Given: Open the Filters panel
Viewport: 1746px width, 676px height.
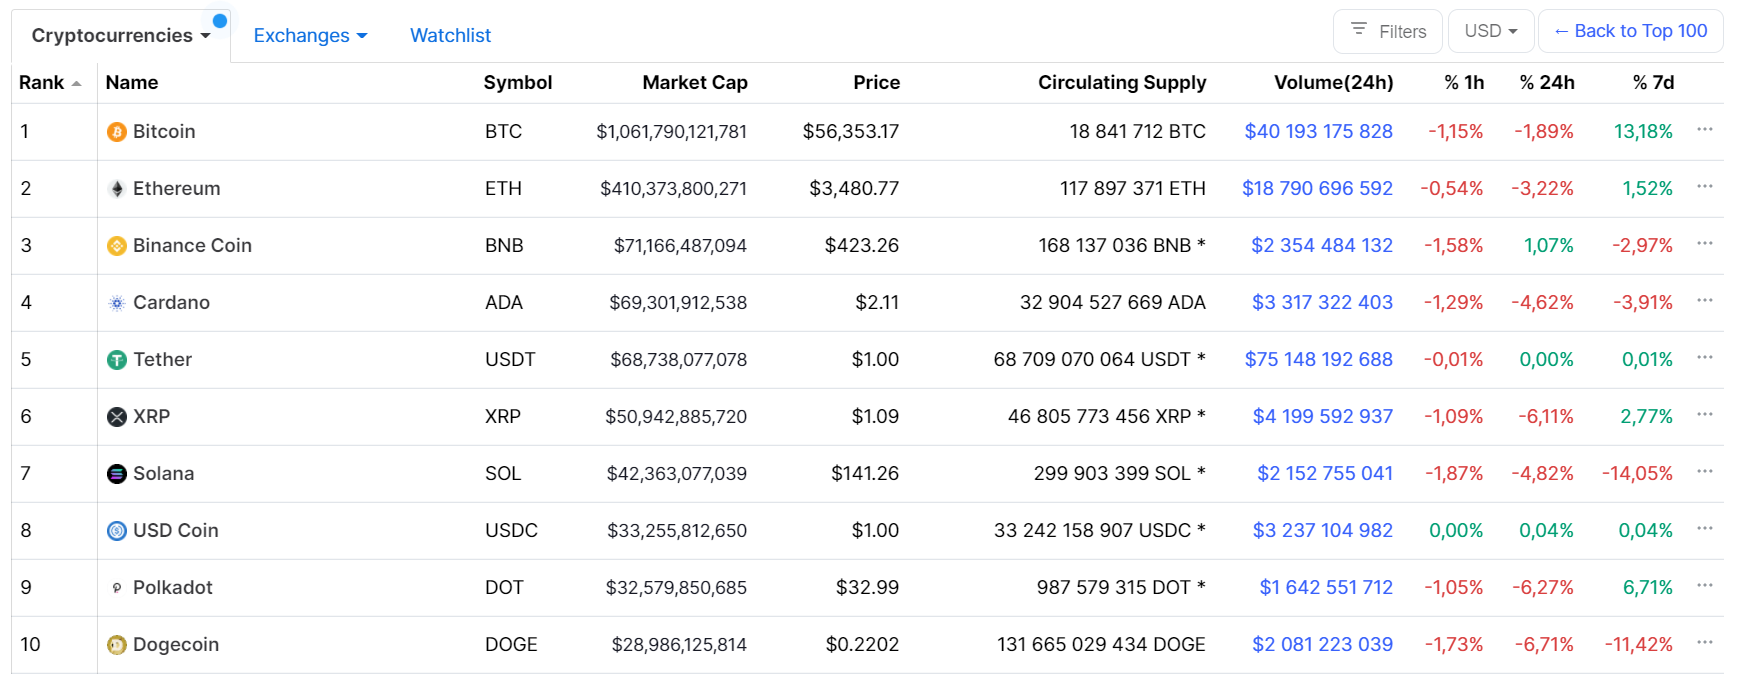Looking at the screenshot, I should tap(1388, 31).
